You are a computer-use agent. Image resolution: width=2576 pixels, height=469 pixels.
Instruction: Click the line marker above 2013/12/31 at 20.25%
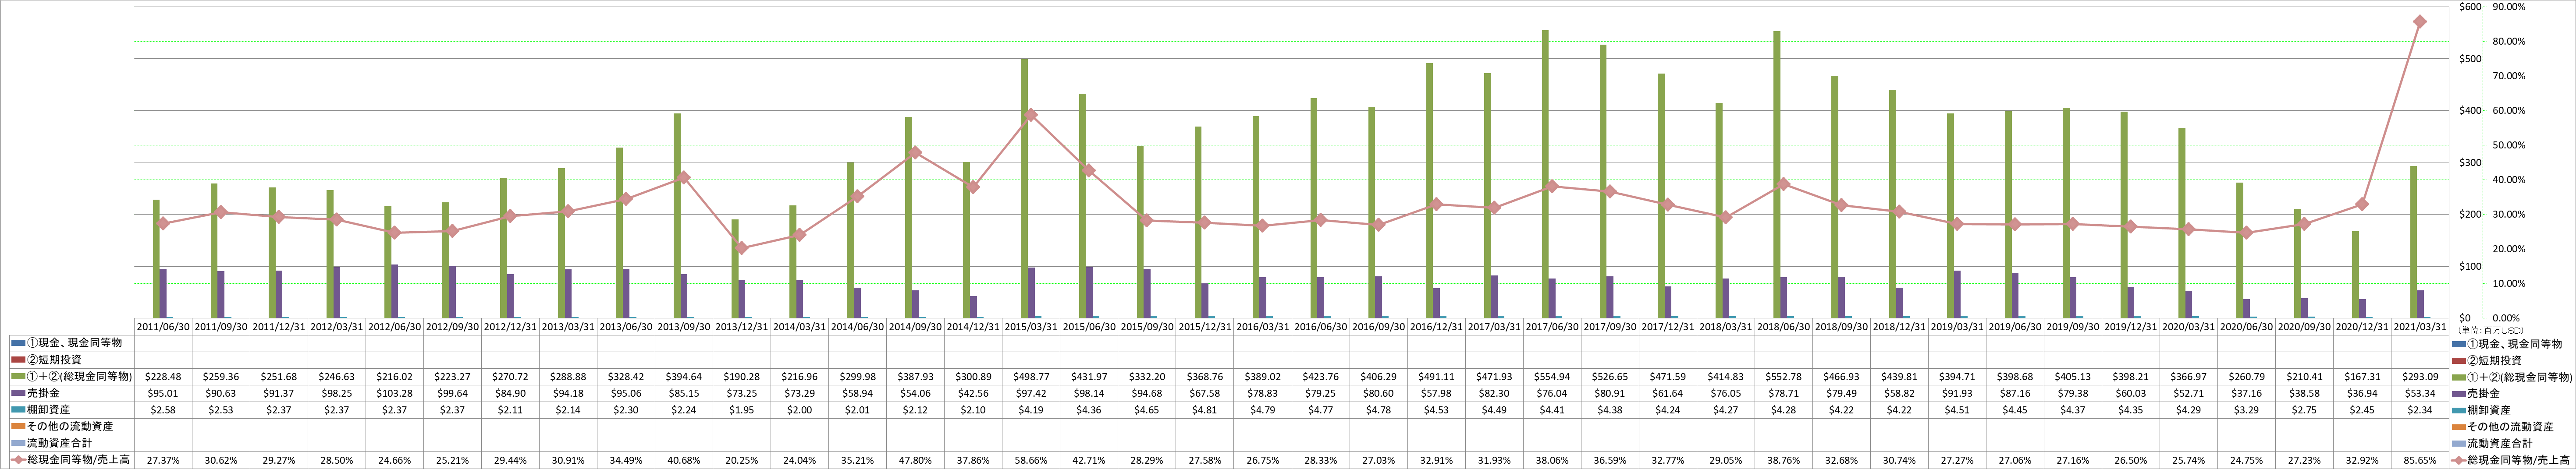point(741,248)
